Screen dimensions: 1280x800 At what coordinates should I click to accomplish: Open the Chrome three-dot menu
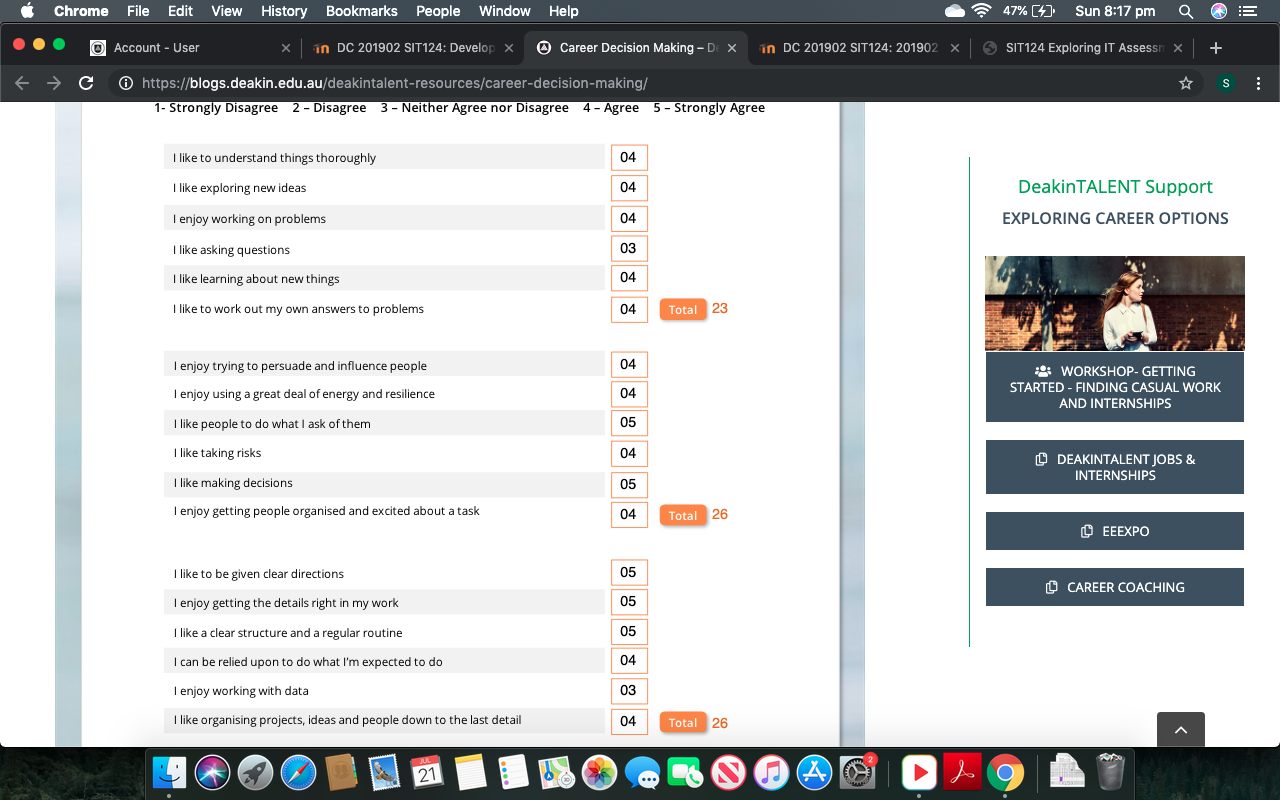pos(1259,83)
